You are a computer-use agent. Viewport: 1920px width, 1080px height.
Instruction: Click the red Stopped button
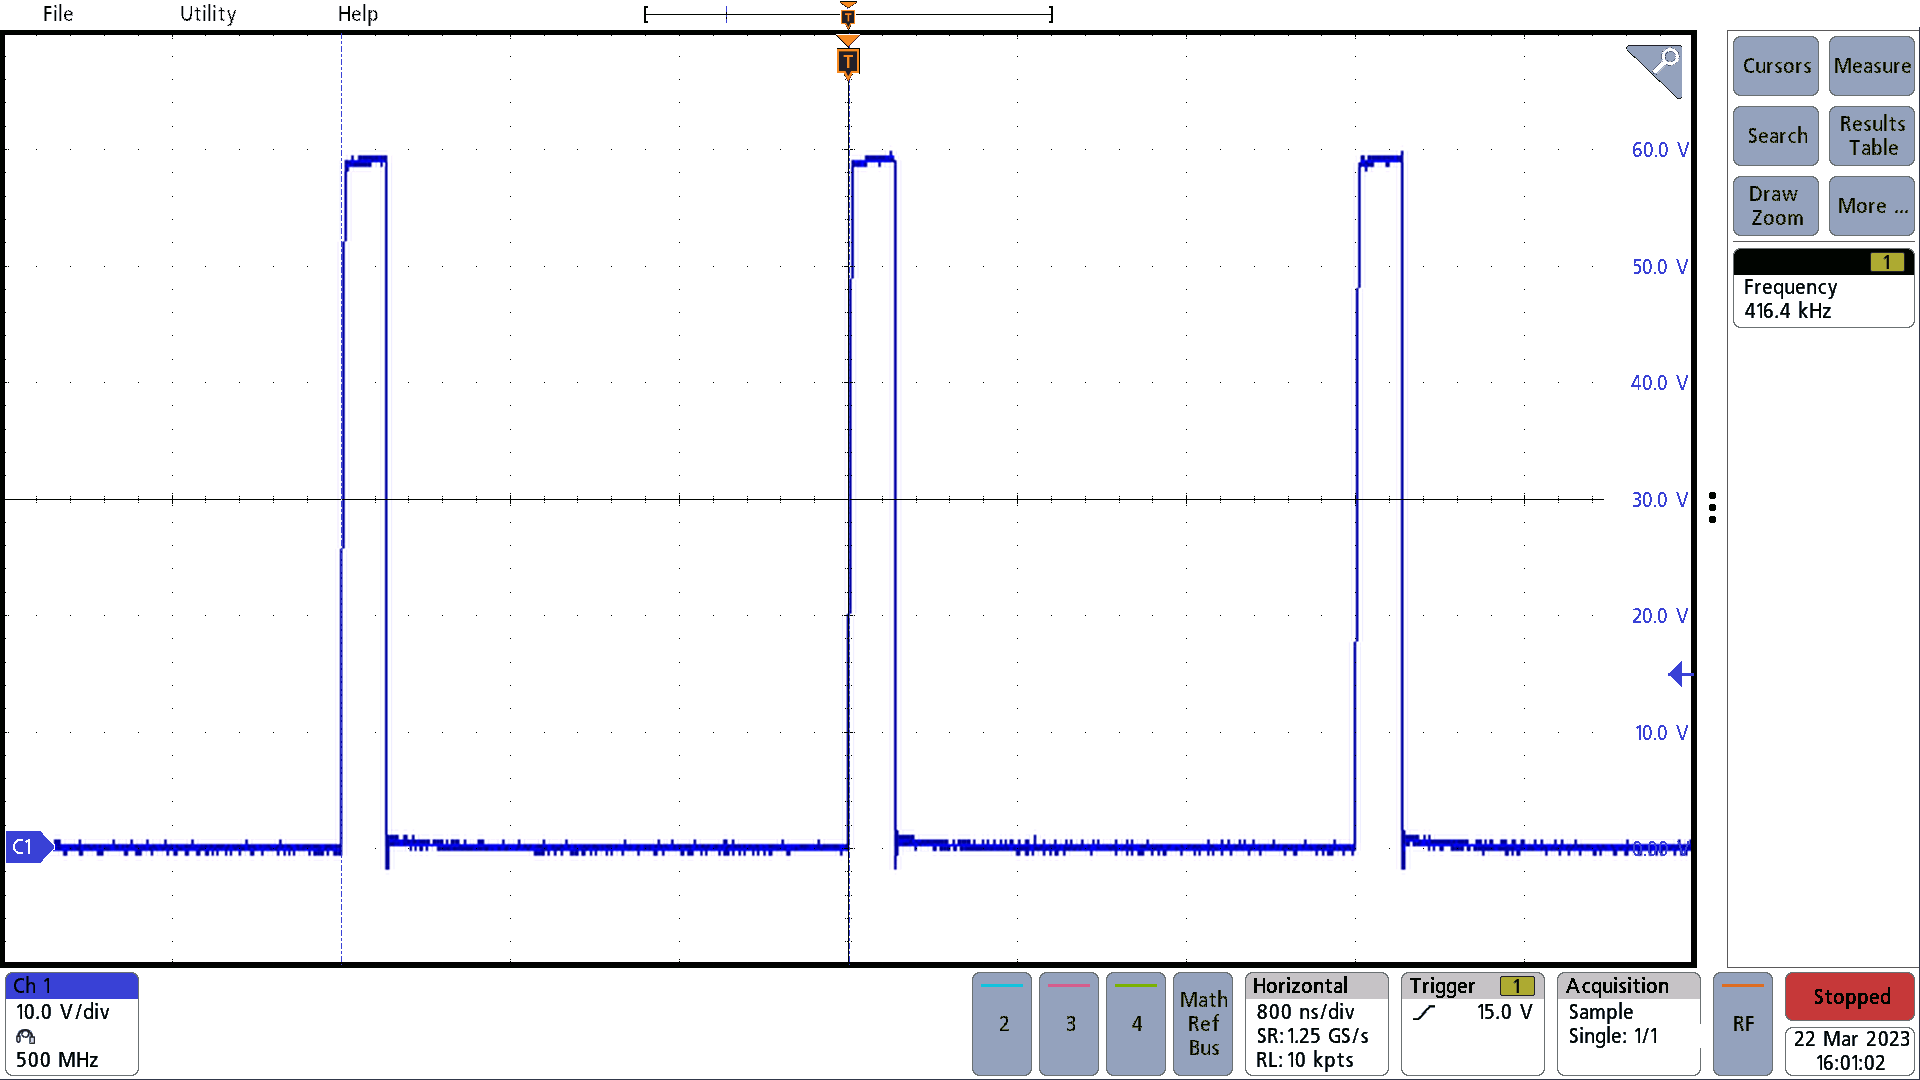tap(1850, 997)
